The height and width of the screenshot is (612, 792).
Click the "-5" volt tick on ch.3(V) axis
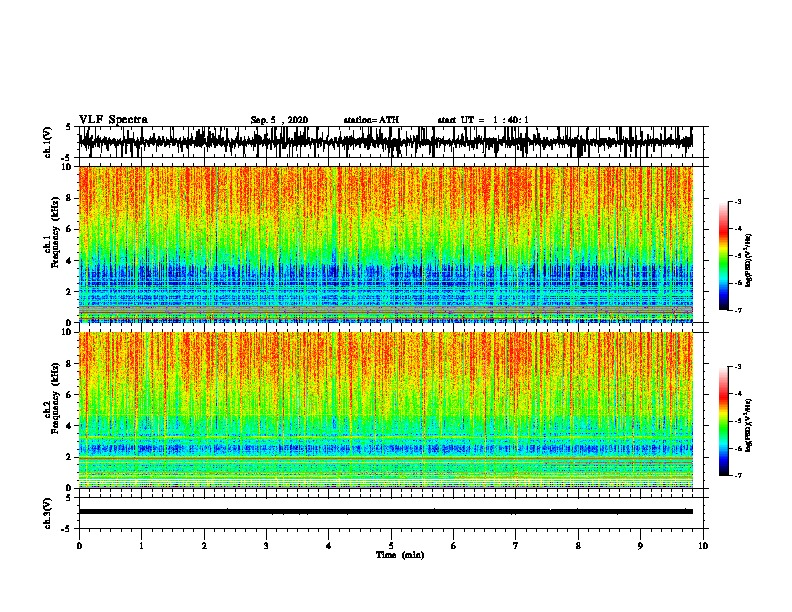click(67, 529)
